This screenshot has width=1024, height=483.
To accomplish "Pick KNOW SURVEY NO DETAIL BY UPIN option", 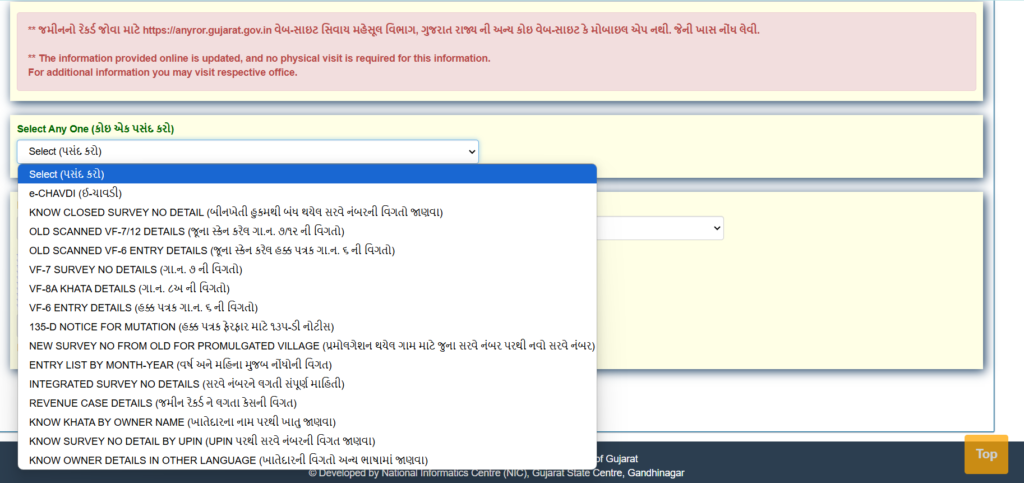I will (x=307, y=441).
